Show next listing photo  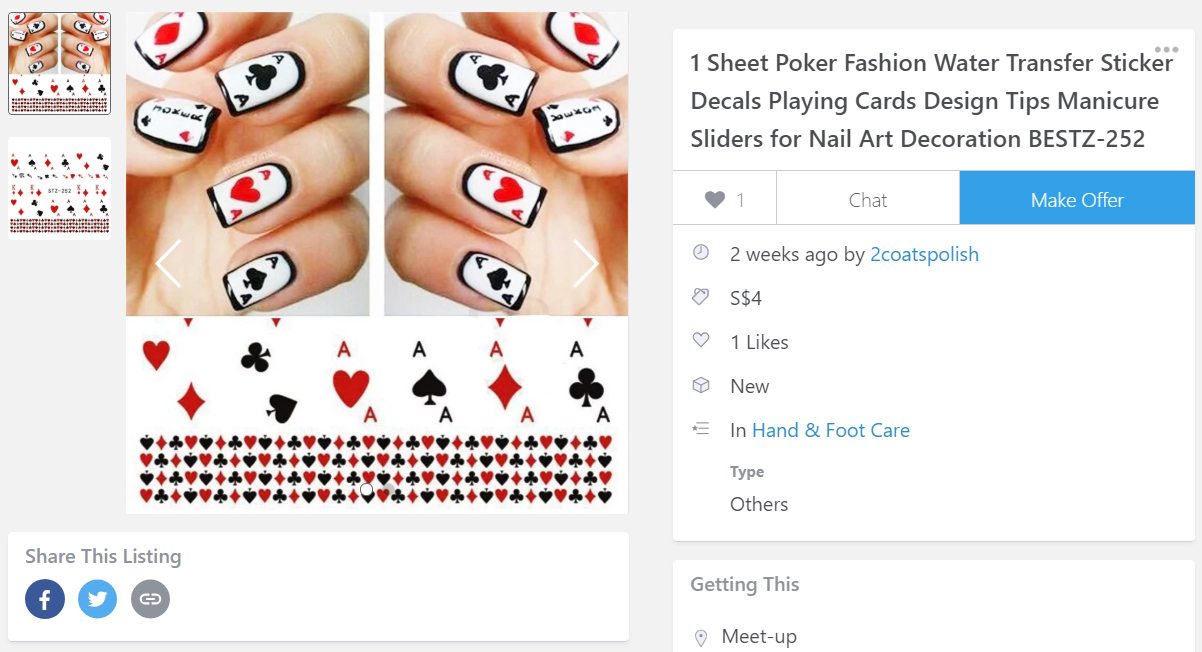click(585, 263)
